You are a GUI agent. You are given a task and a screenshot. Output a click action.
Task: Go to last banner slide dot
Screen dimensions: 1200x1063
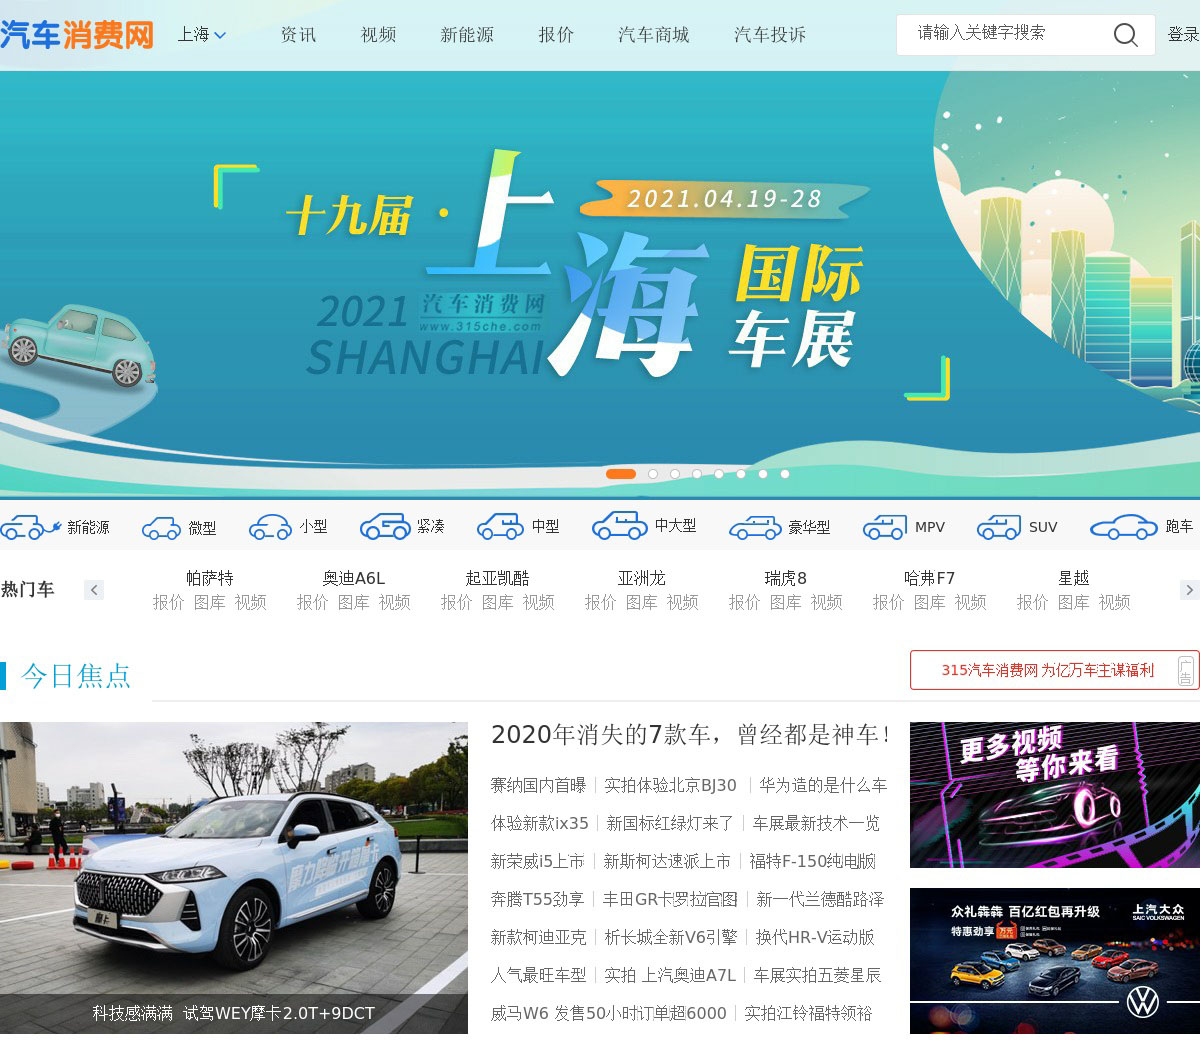[x=785, y=474]
